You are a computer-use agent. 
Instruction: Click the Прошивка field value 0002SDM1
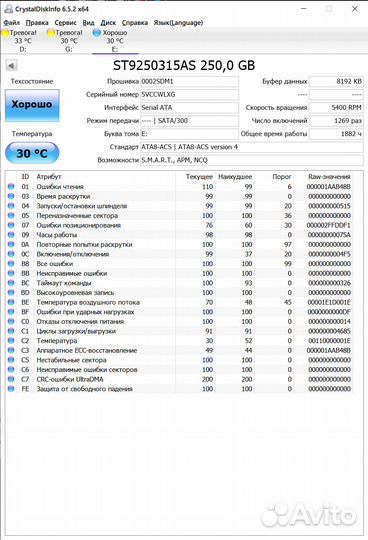(189, 82)
